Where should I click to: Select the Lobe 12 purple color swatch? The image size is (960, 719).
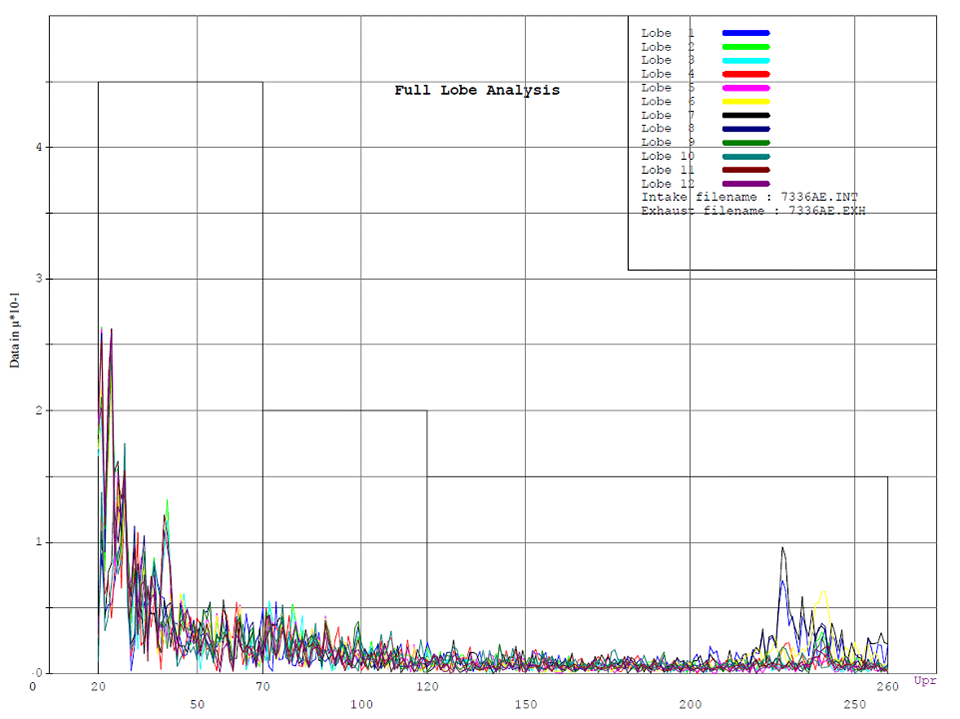(745, 183)
